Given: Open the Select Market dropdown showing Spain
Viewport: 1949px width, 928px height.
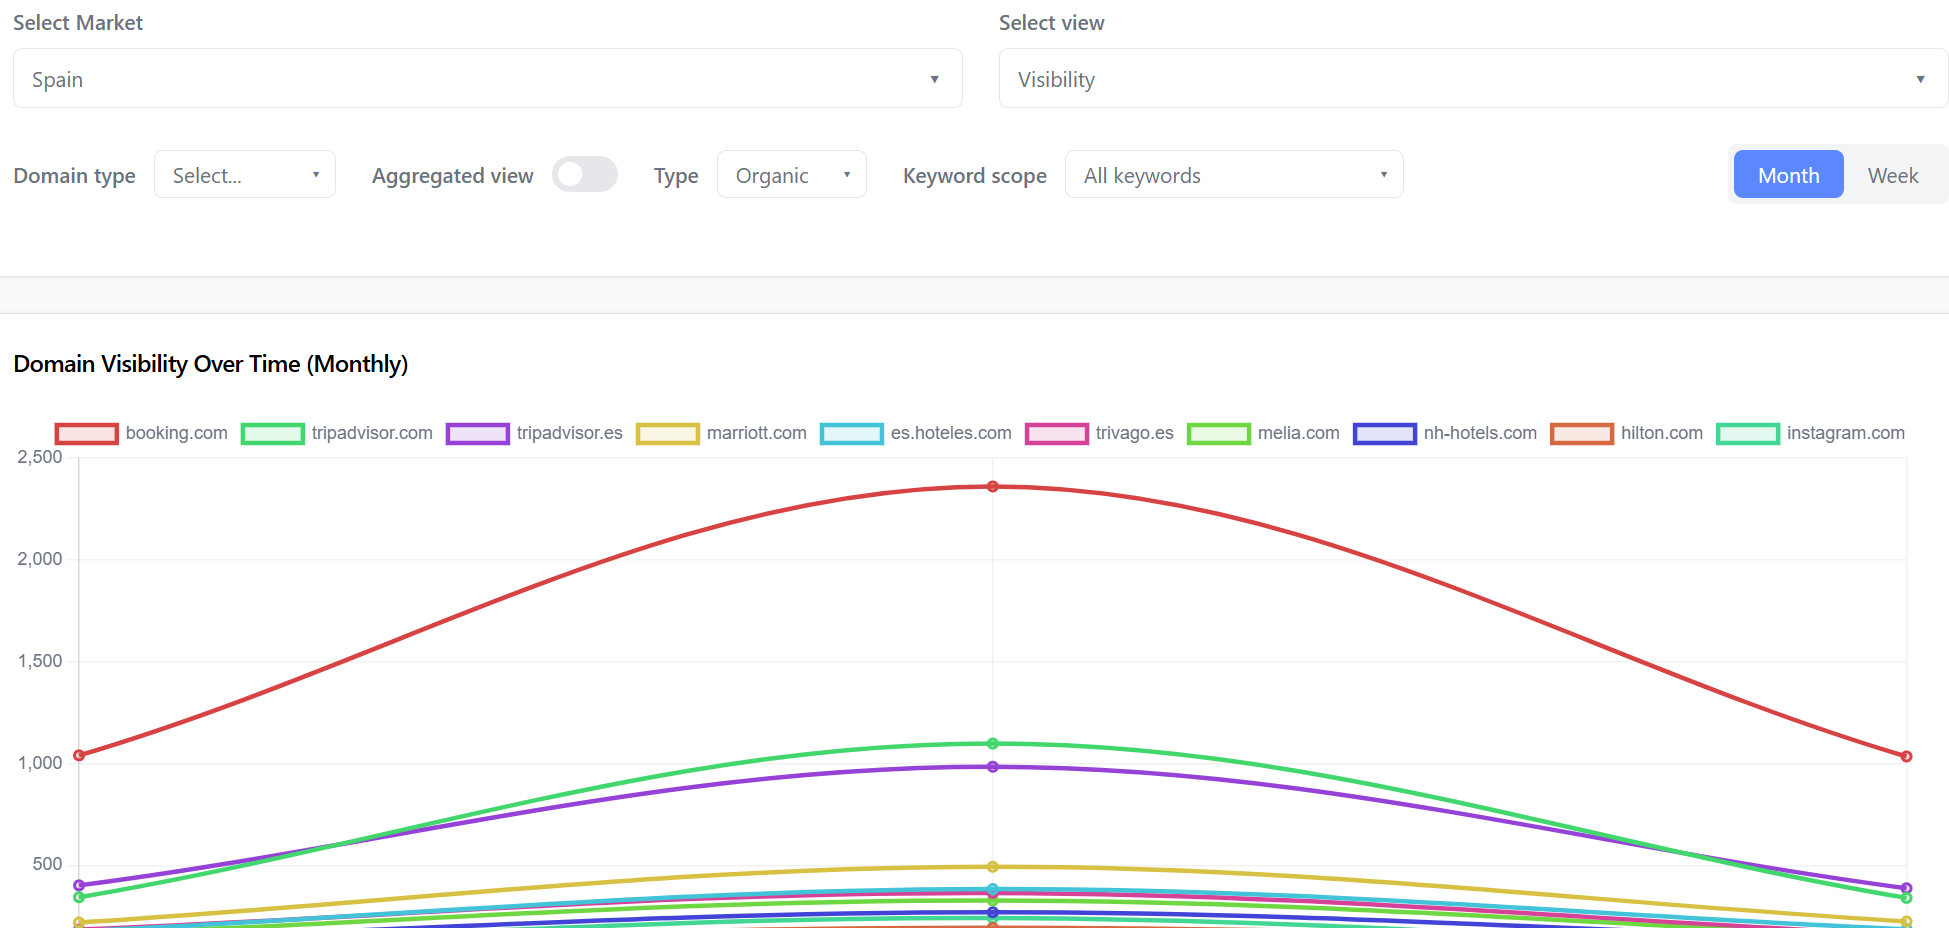Looking at the screenshot, I should click(x=487, y=79).
